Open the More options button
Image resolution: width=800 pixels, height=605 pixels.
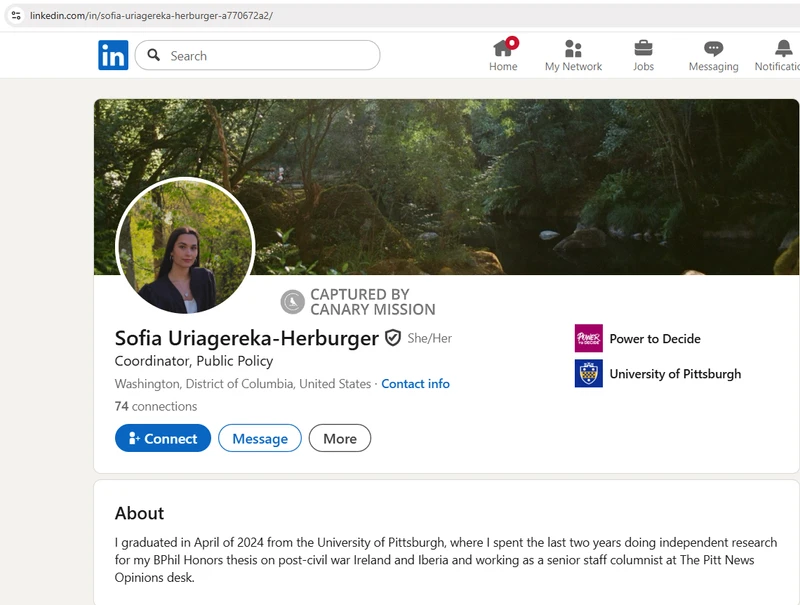point(340,438)
